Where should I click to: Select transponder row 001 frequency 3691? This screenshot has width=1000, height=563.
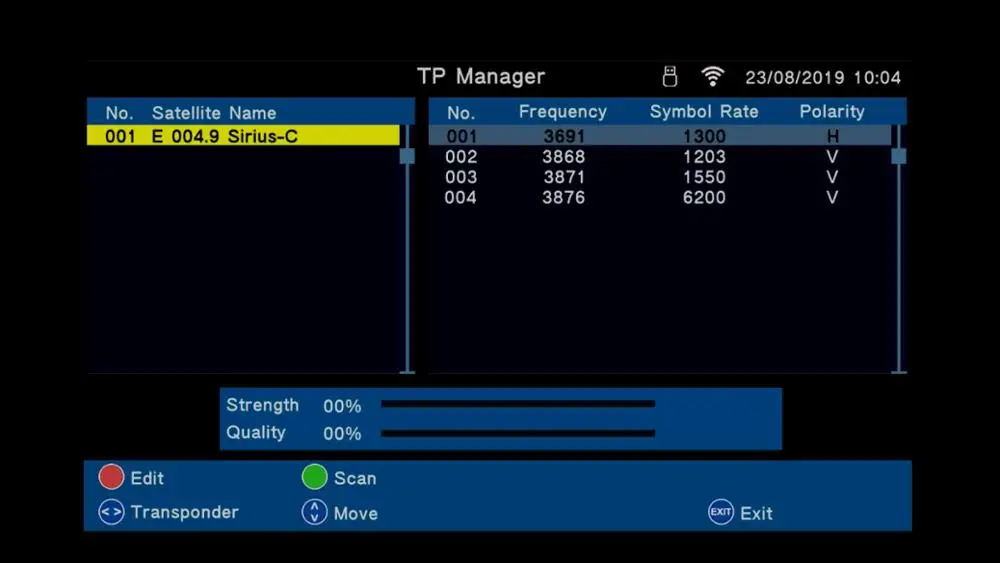coord(660,136)
